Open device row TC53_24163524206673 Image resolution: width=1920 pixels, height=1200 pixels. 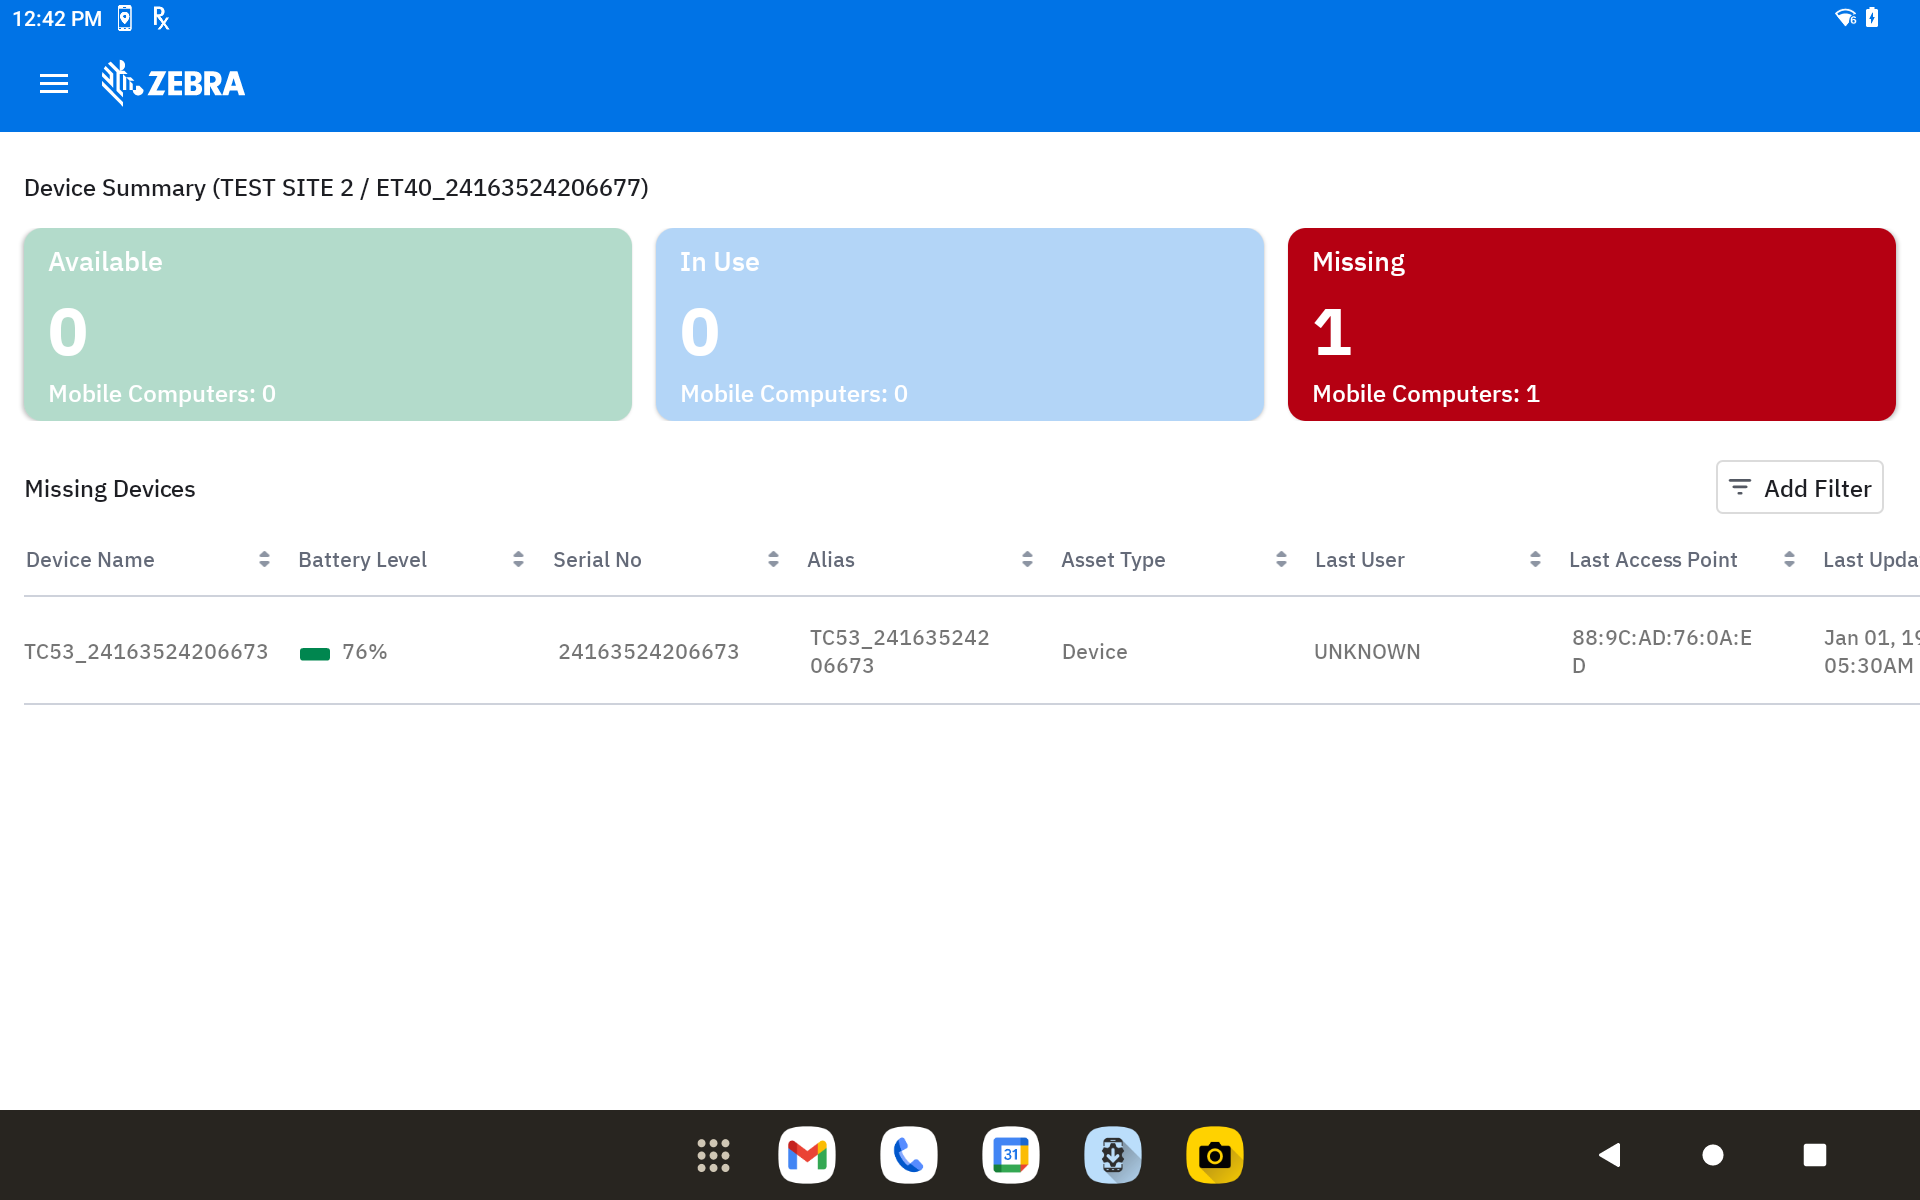coord(146,652)
